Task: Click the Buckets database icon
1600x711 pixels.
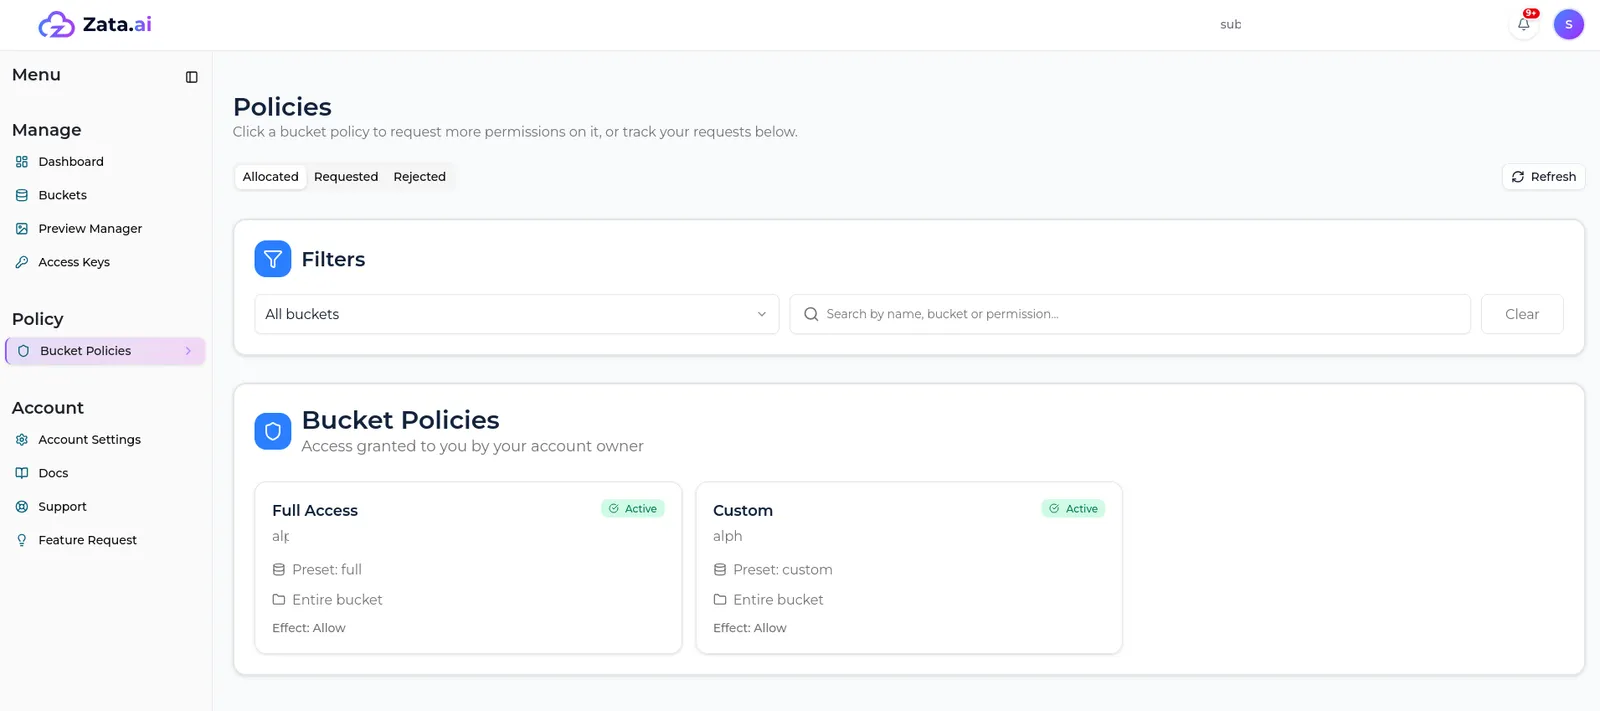Action: pos(22,195)
